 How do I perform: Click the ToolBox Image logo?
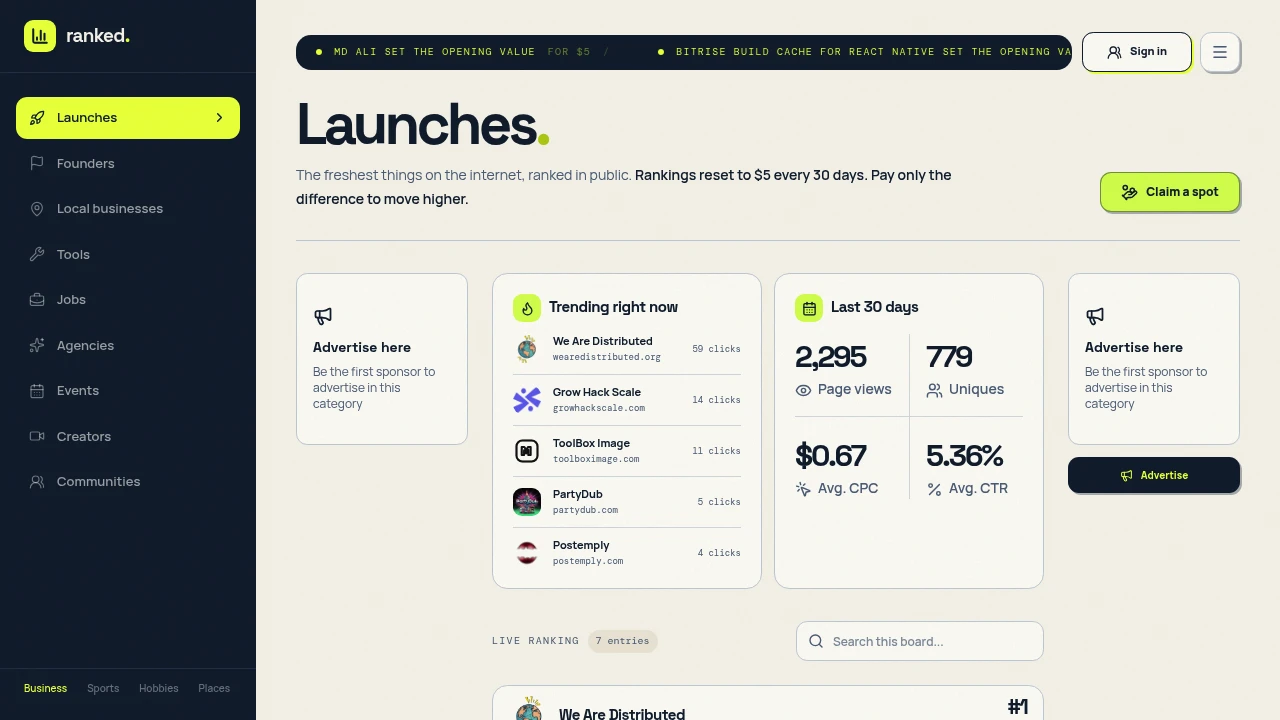tap(527, 451)
